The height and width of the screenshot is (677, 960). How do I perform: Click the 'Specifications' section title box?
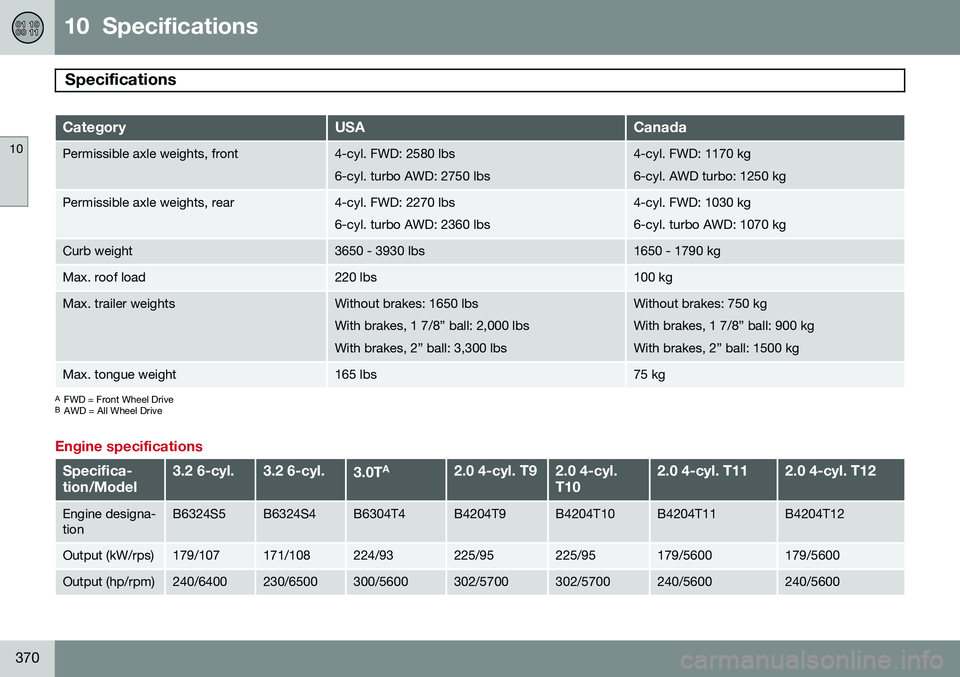(480, 80)
